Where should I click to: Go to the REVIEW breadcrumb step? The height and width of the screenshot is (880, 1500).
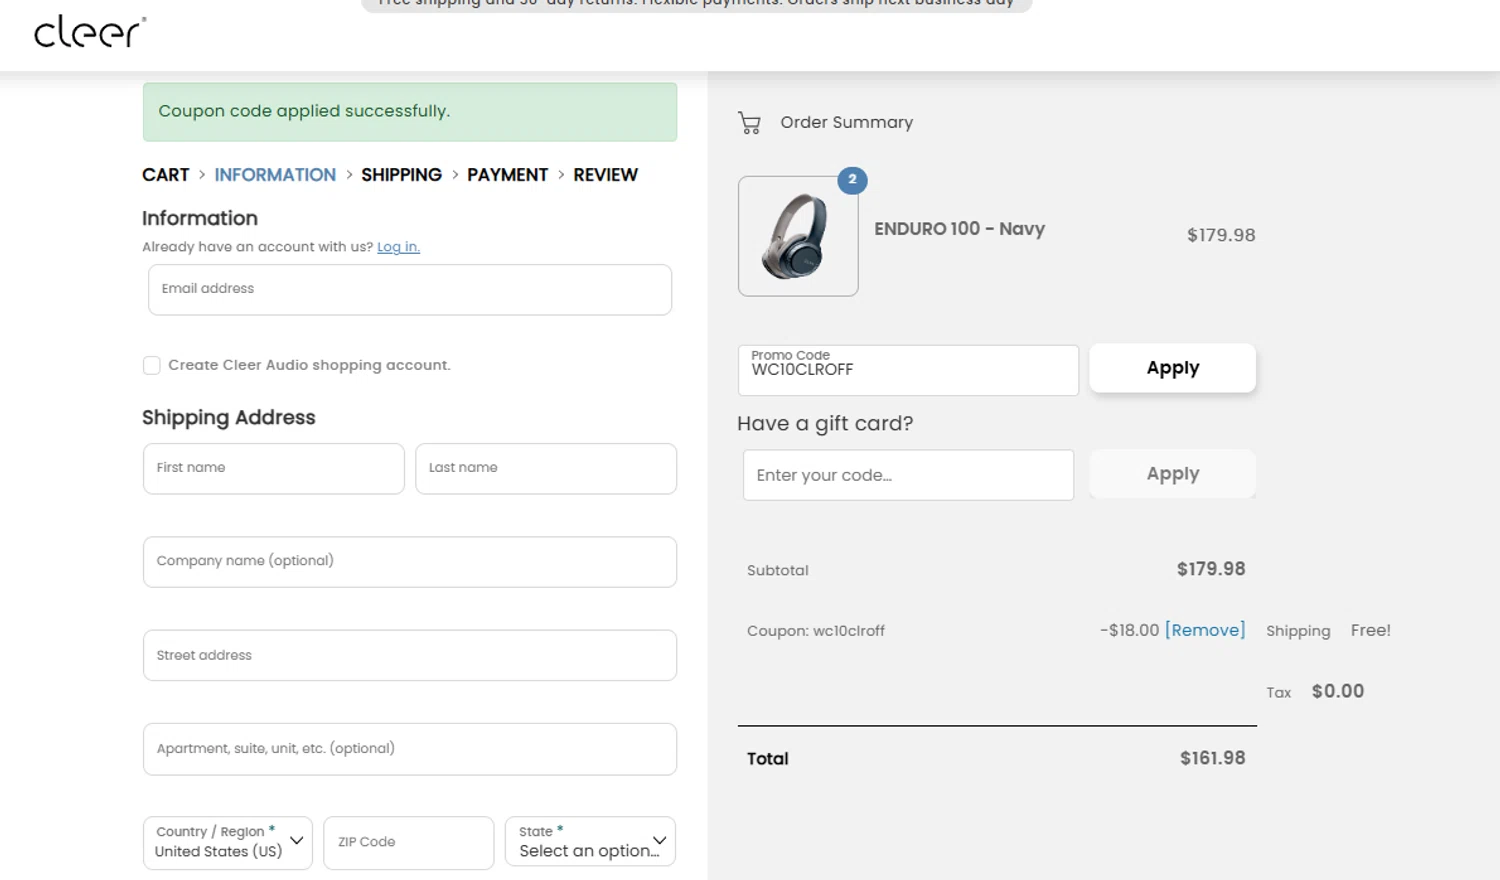click(x=605, y=175)
